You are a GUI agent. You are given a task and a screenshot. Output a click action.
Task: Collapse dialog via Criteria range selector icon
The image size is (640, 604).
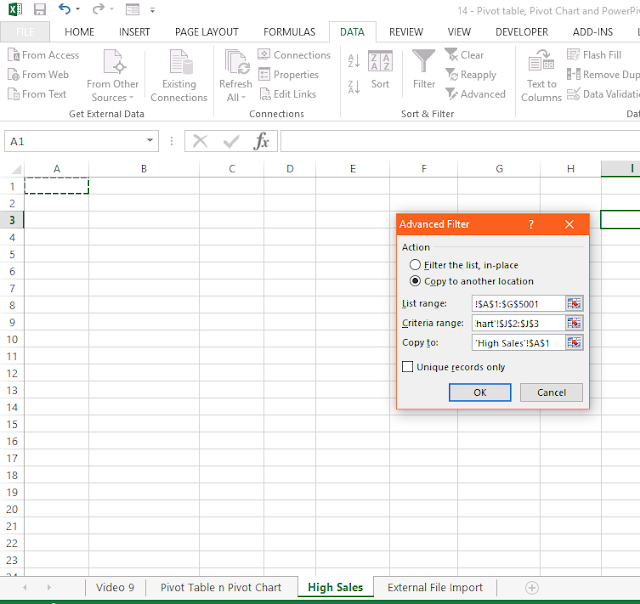coord(574,323)
